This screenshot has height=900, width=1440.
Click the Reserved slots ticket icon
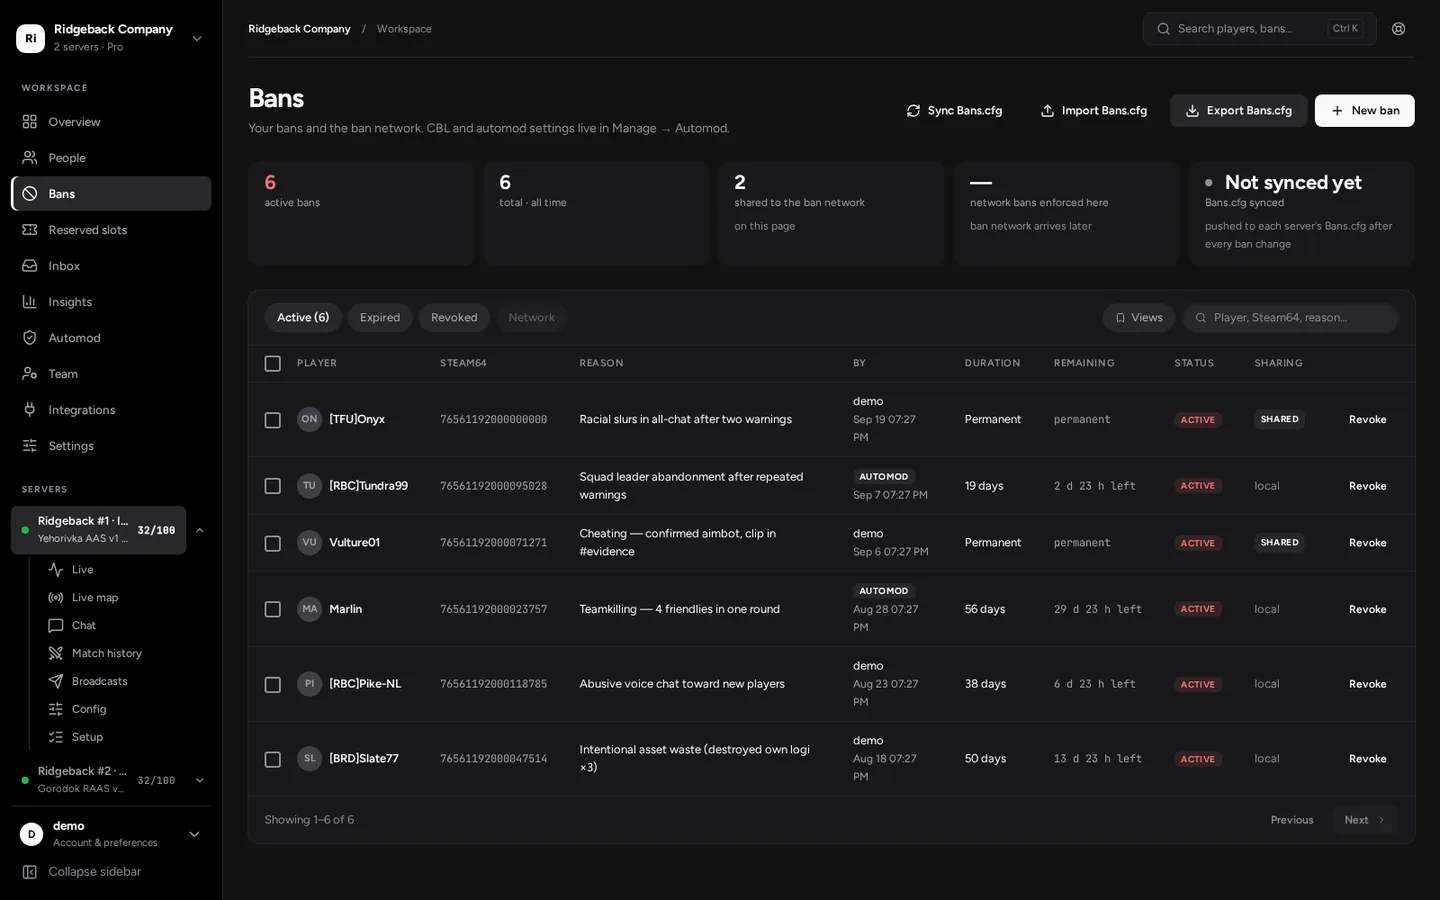coord(30,230)
